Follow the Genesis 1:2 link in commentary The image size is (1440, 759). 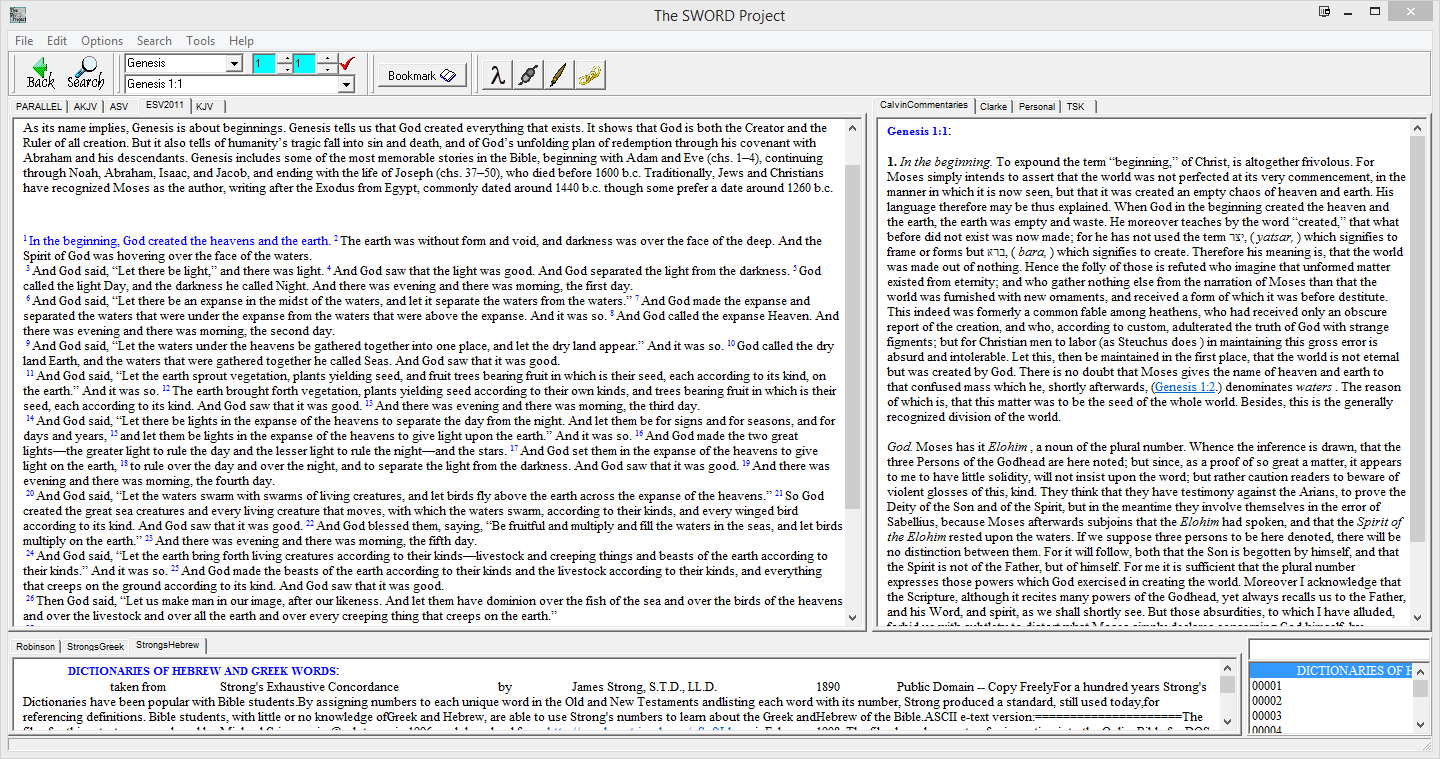click(1183, 387)
